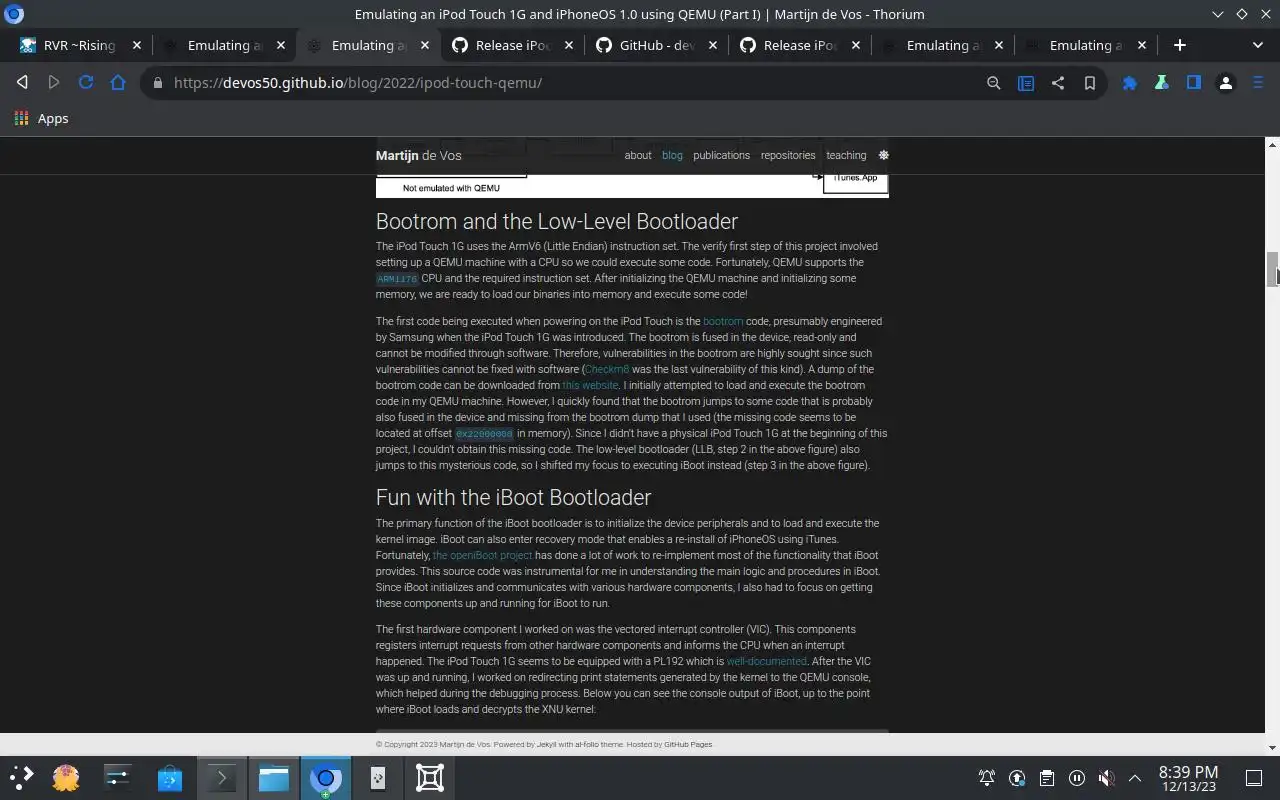Click the pause icon in system tray
1280x800 pixels.
coord(1077,778)
